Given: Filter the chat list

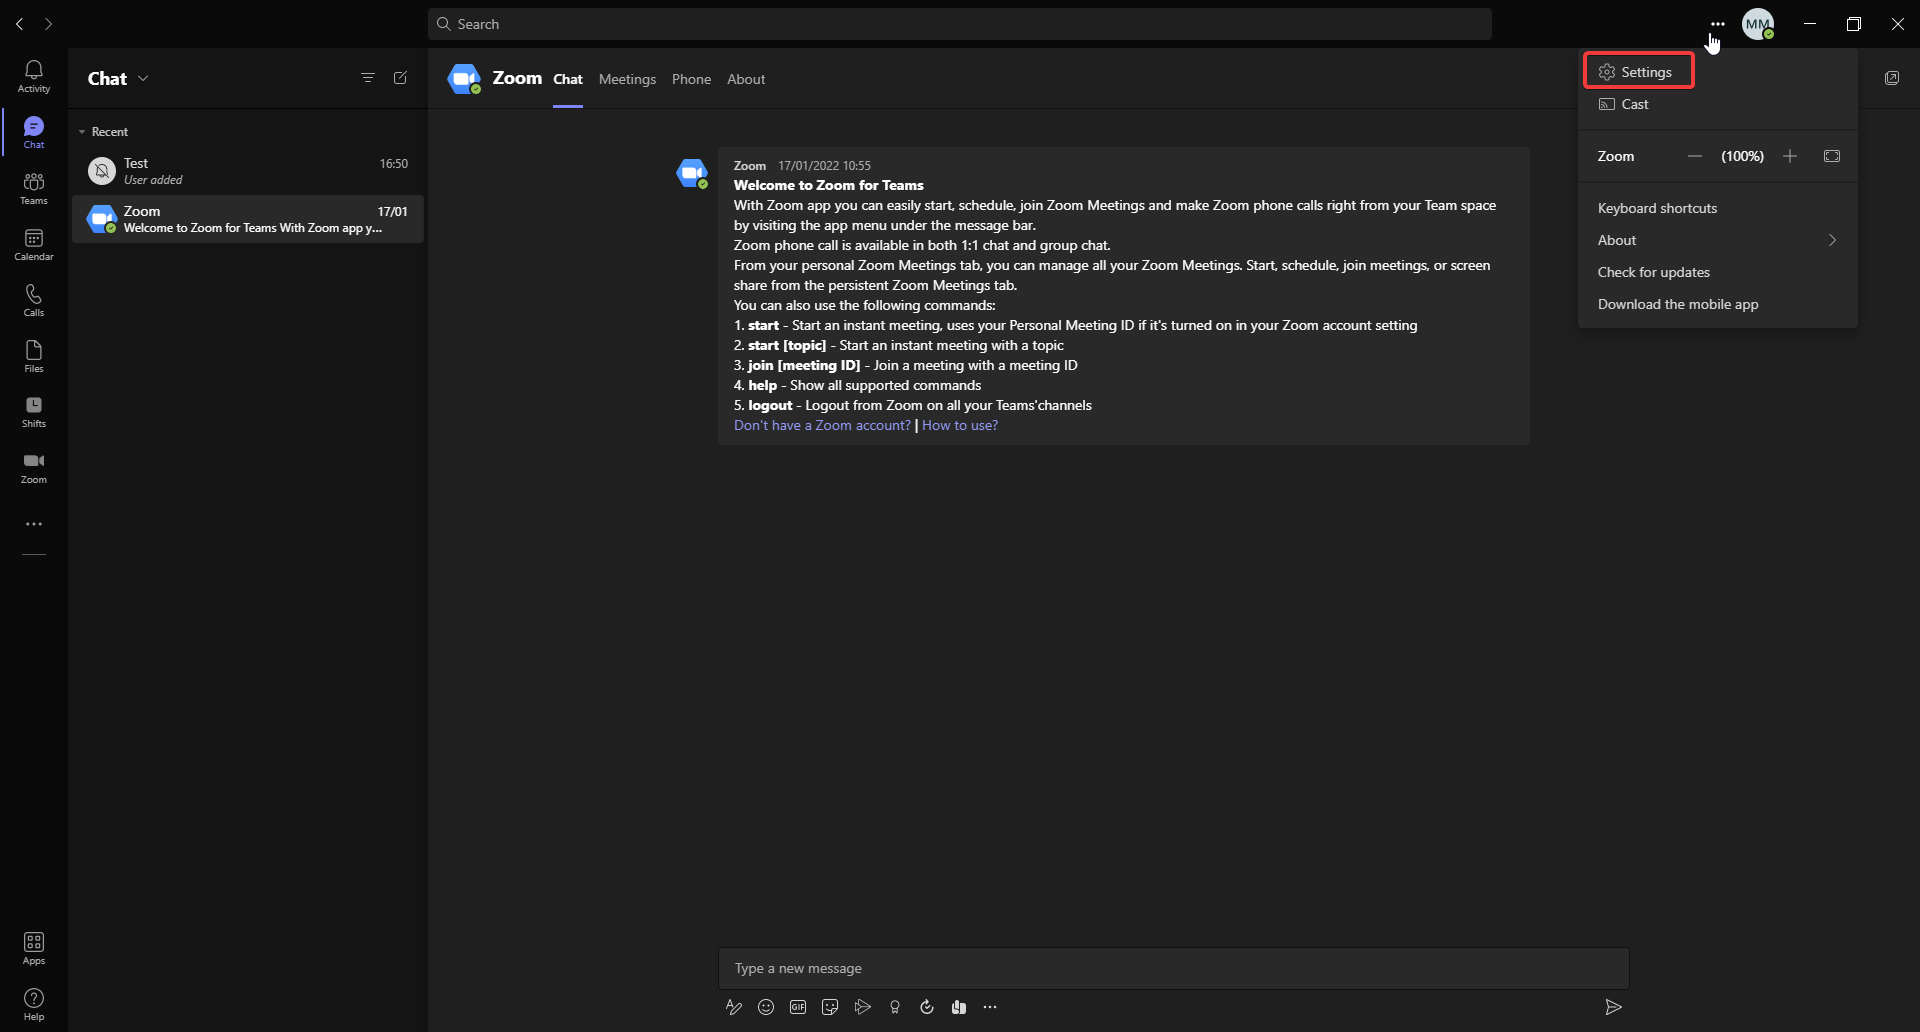Looking at the screenshot, I should pyautogui.click(x=368, y=78).
